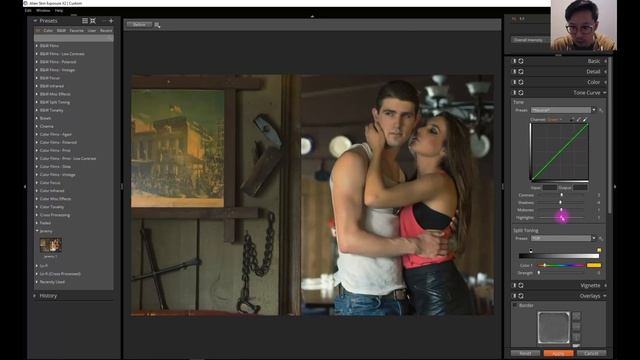Select the white point eyedropper above curve
The image size is (640, 360).
pyautogui.click(x=585, y=119)
